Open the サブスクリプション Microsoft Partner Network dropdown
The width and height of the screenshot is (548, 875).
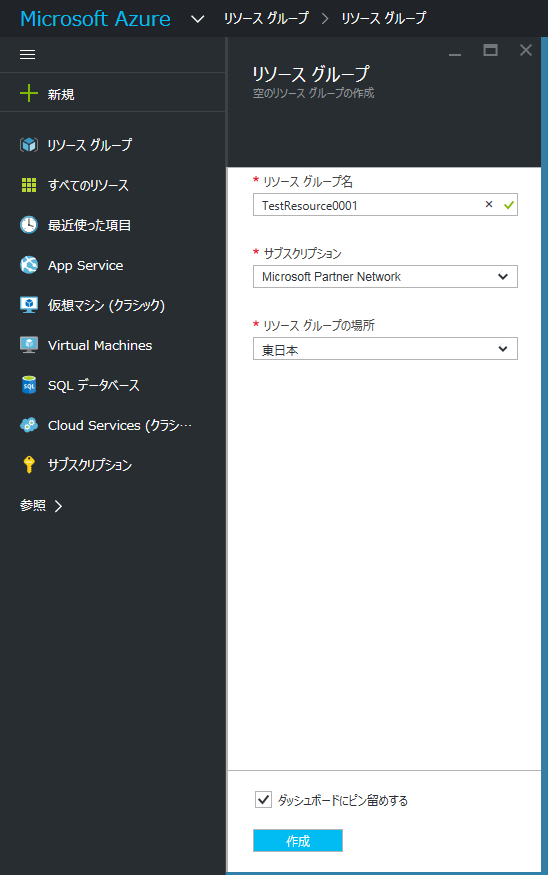(385, 276)
